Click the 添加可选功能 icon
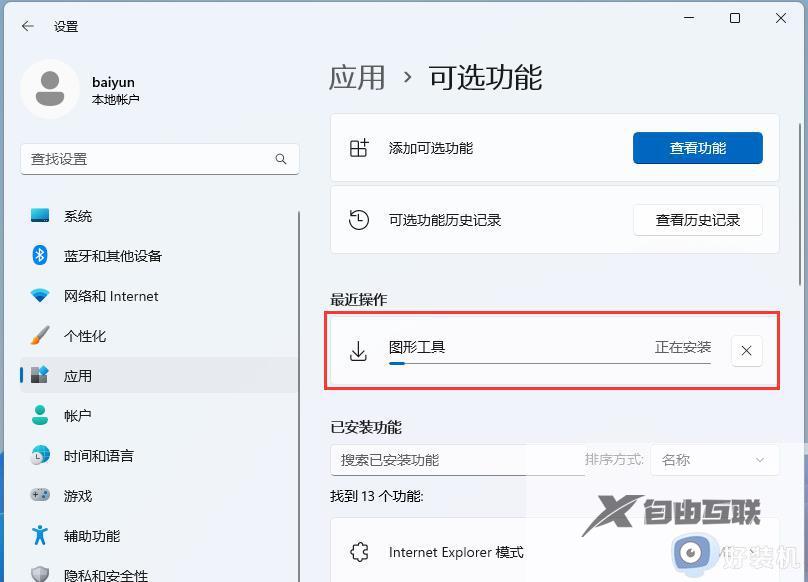Image resolution: width=808 pixels, height=582 pixels. click(358, 147)
